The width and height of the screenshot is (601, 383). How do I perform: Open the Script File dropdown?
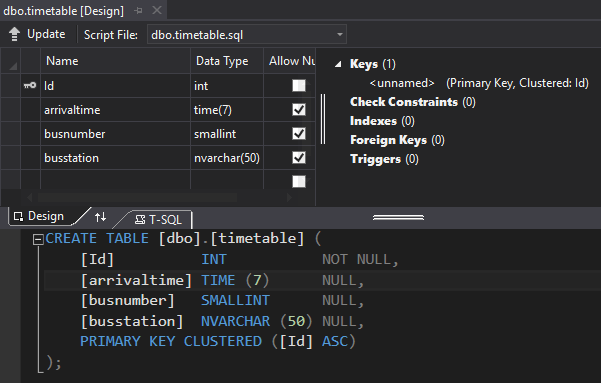click(340, 35)
